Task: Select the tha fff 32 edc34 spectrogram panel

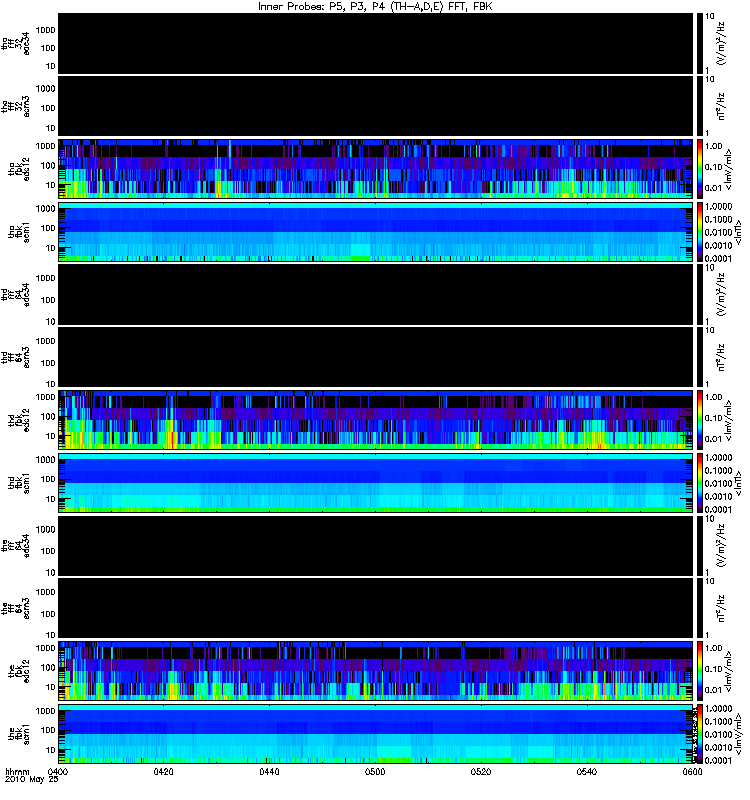Action: tap(378, 44)
